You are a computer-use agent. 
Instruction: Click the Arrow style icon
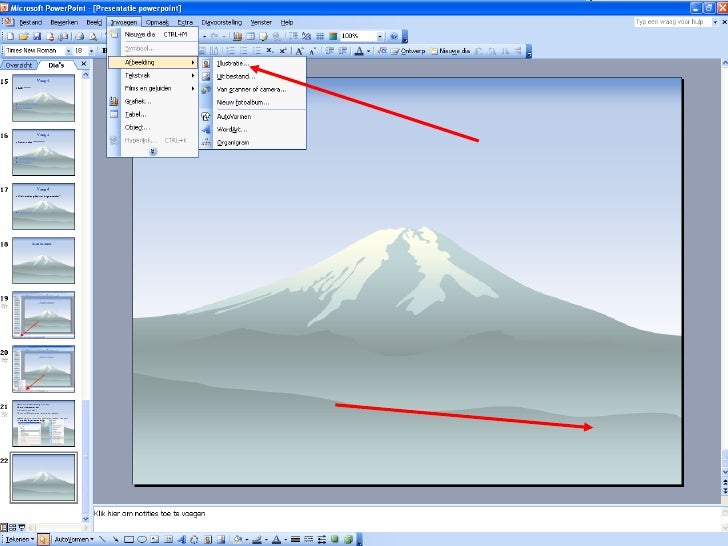click(321, 539)
